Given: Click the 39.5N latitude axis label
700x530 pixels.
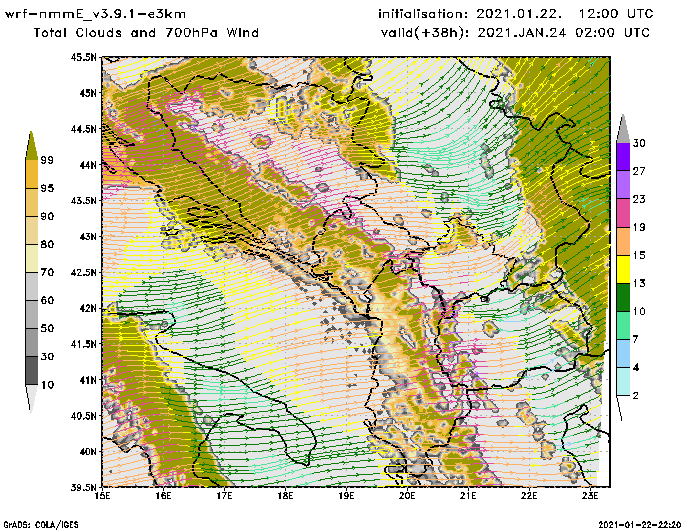Looking at the screenshot, I should [83, 487].
